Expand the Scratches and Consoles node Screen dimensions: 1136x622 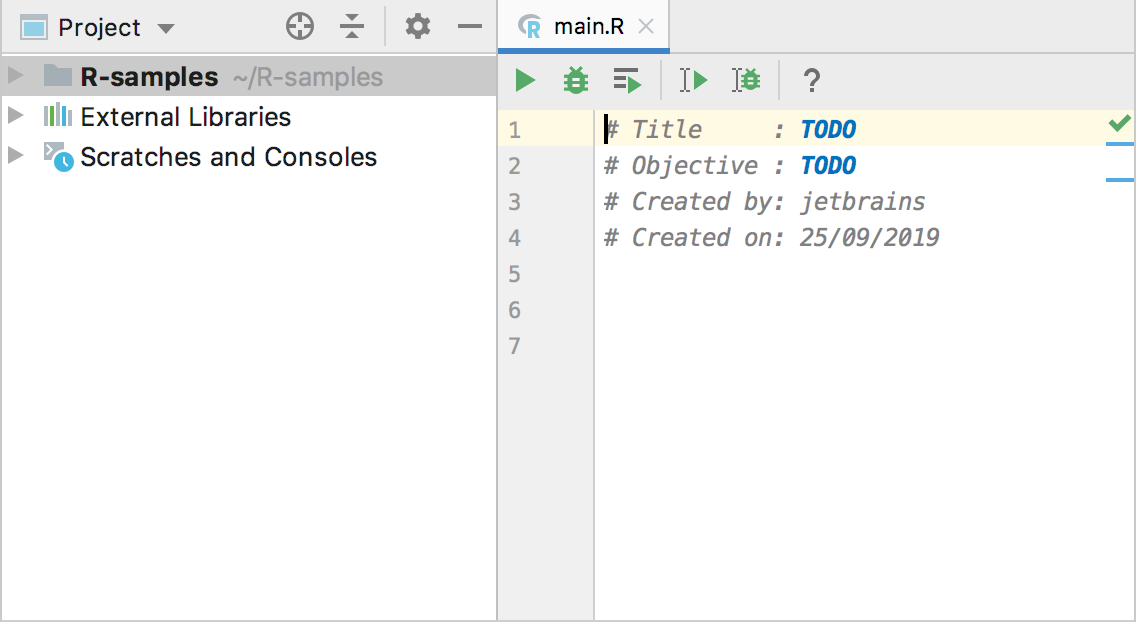point(14,157)
